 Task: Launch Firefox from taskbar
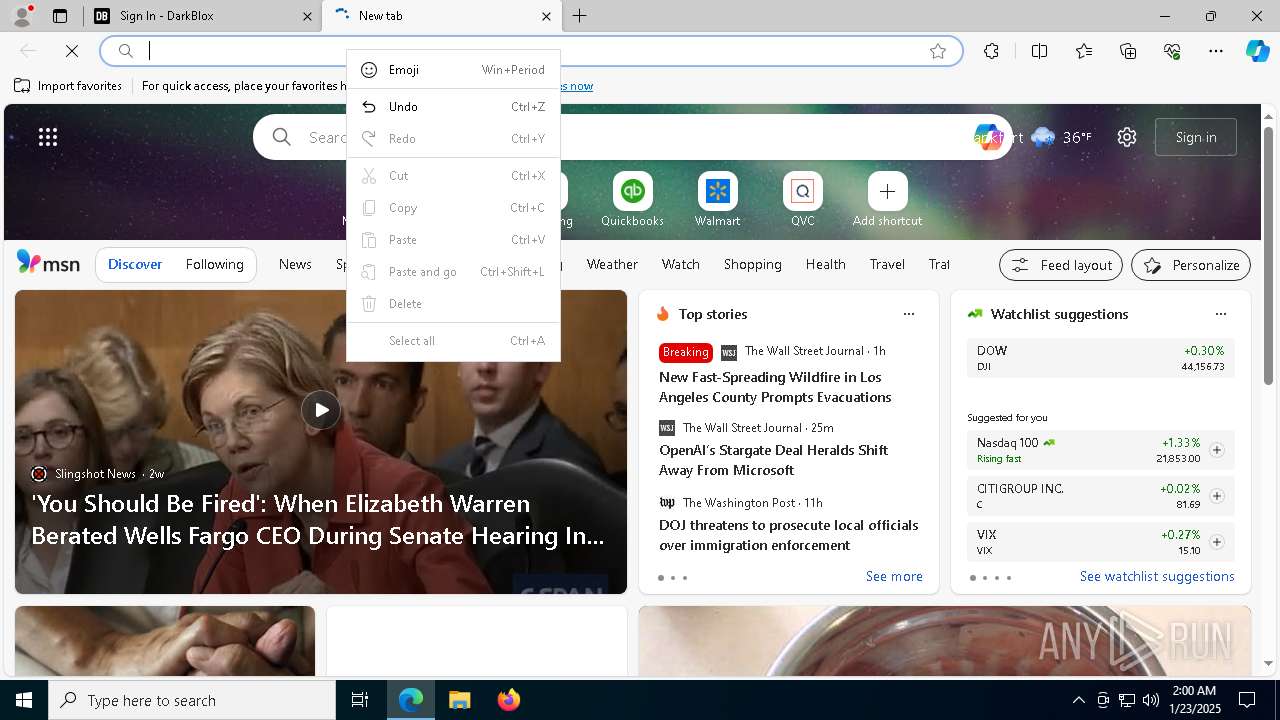pyautogui.click(x=508, y=700)
